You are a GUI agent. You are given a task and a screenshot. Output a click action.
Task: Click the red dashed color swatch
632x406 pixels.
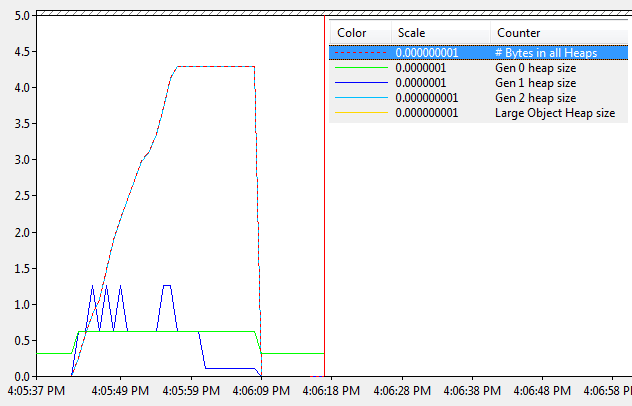click(359, 53)
